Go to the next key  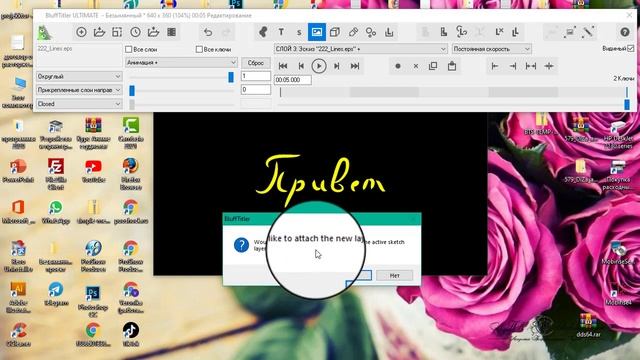(337, 66)
